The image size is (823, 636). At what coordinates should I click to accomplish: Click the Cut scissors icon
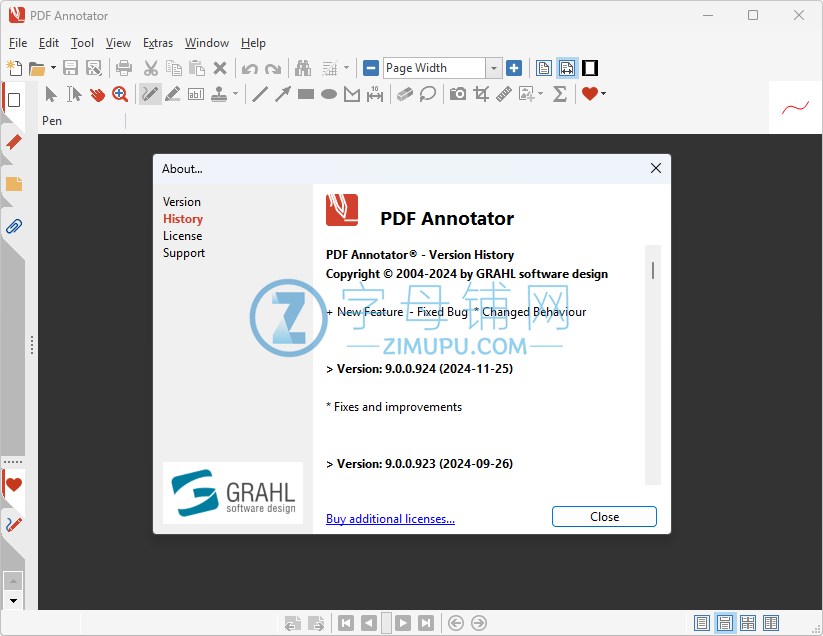(x=151, y=68)
